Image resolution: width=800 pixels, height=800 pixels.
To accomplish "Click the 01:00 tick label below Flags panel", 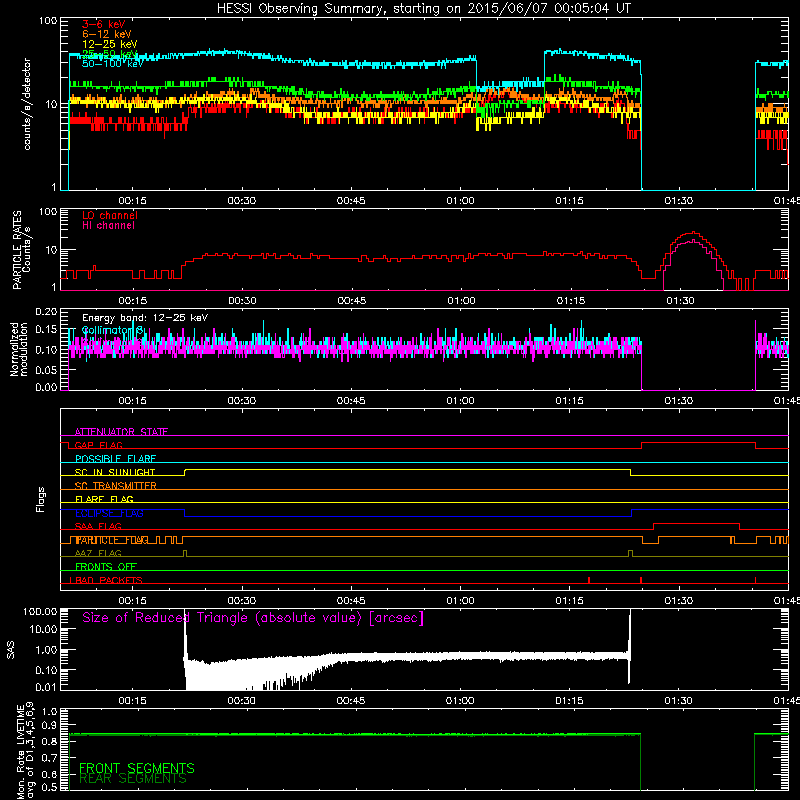I will click(460, 601).
